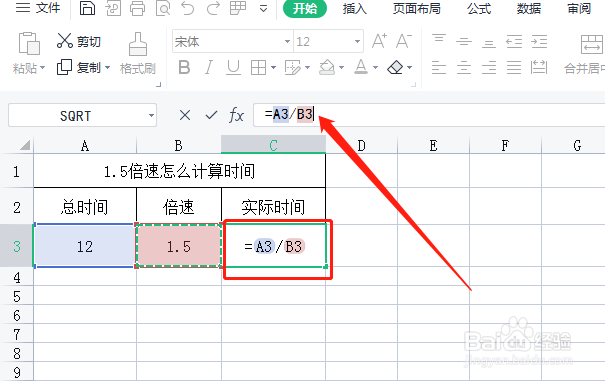
Task: Open font settings dialog launcher
Action: coord(413,84)
